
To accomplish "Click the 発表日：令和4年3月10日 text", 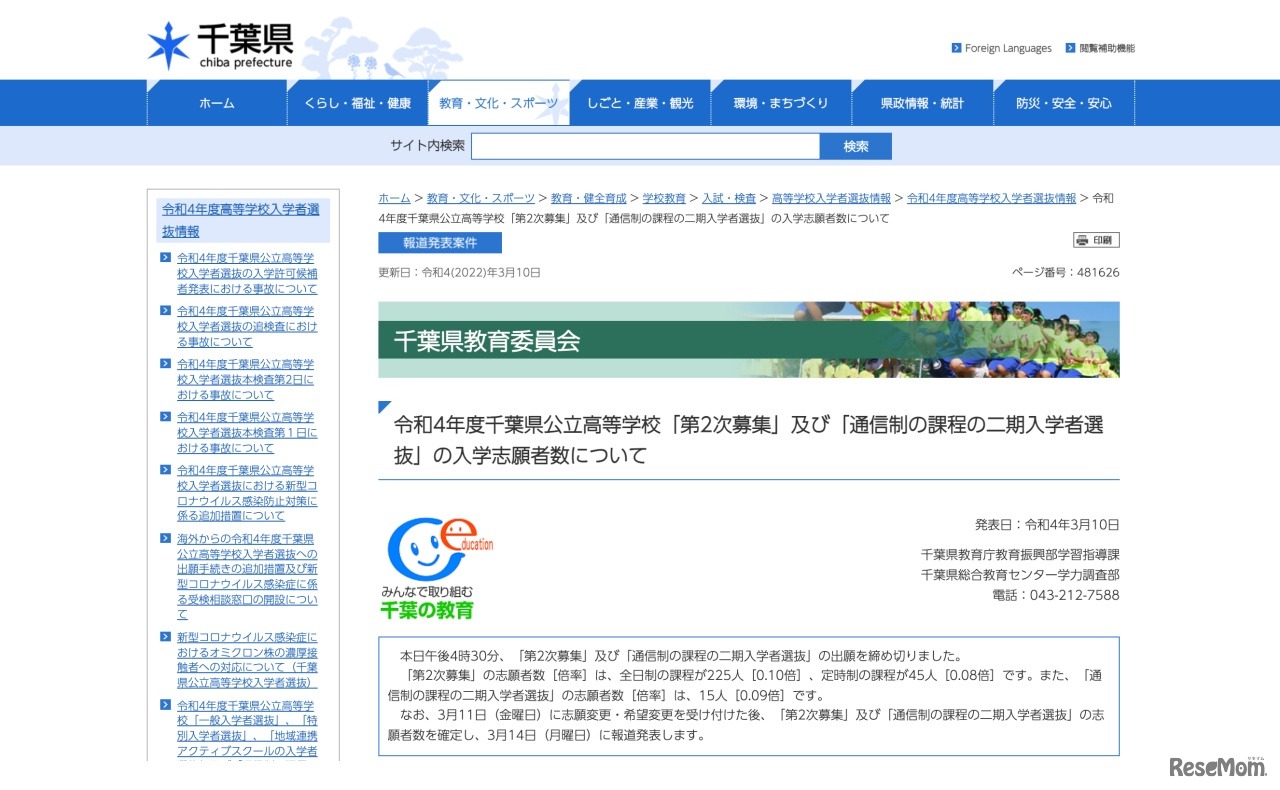I will [1047, 524].
